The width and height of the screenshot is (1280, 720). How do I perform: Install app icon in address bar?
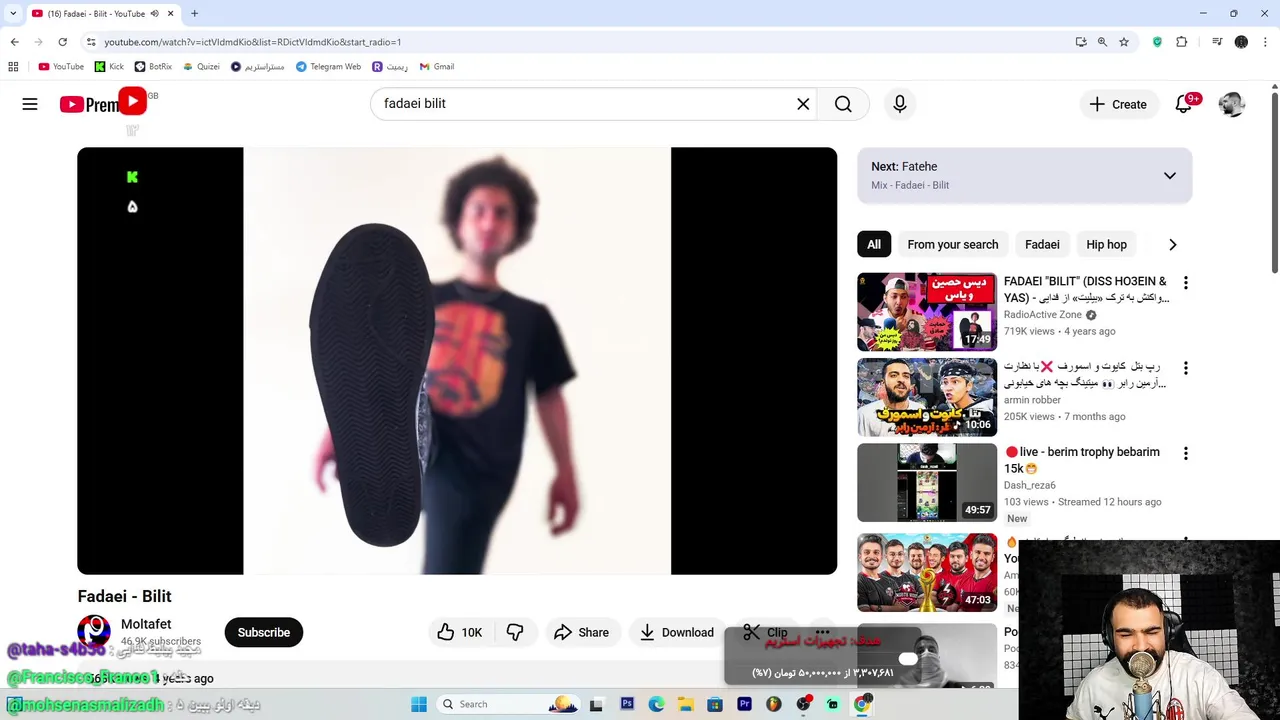coord(1081,42)
